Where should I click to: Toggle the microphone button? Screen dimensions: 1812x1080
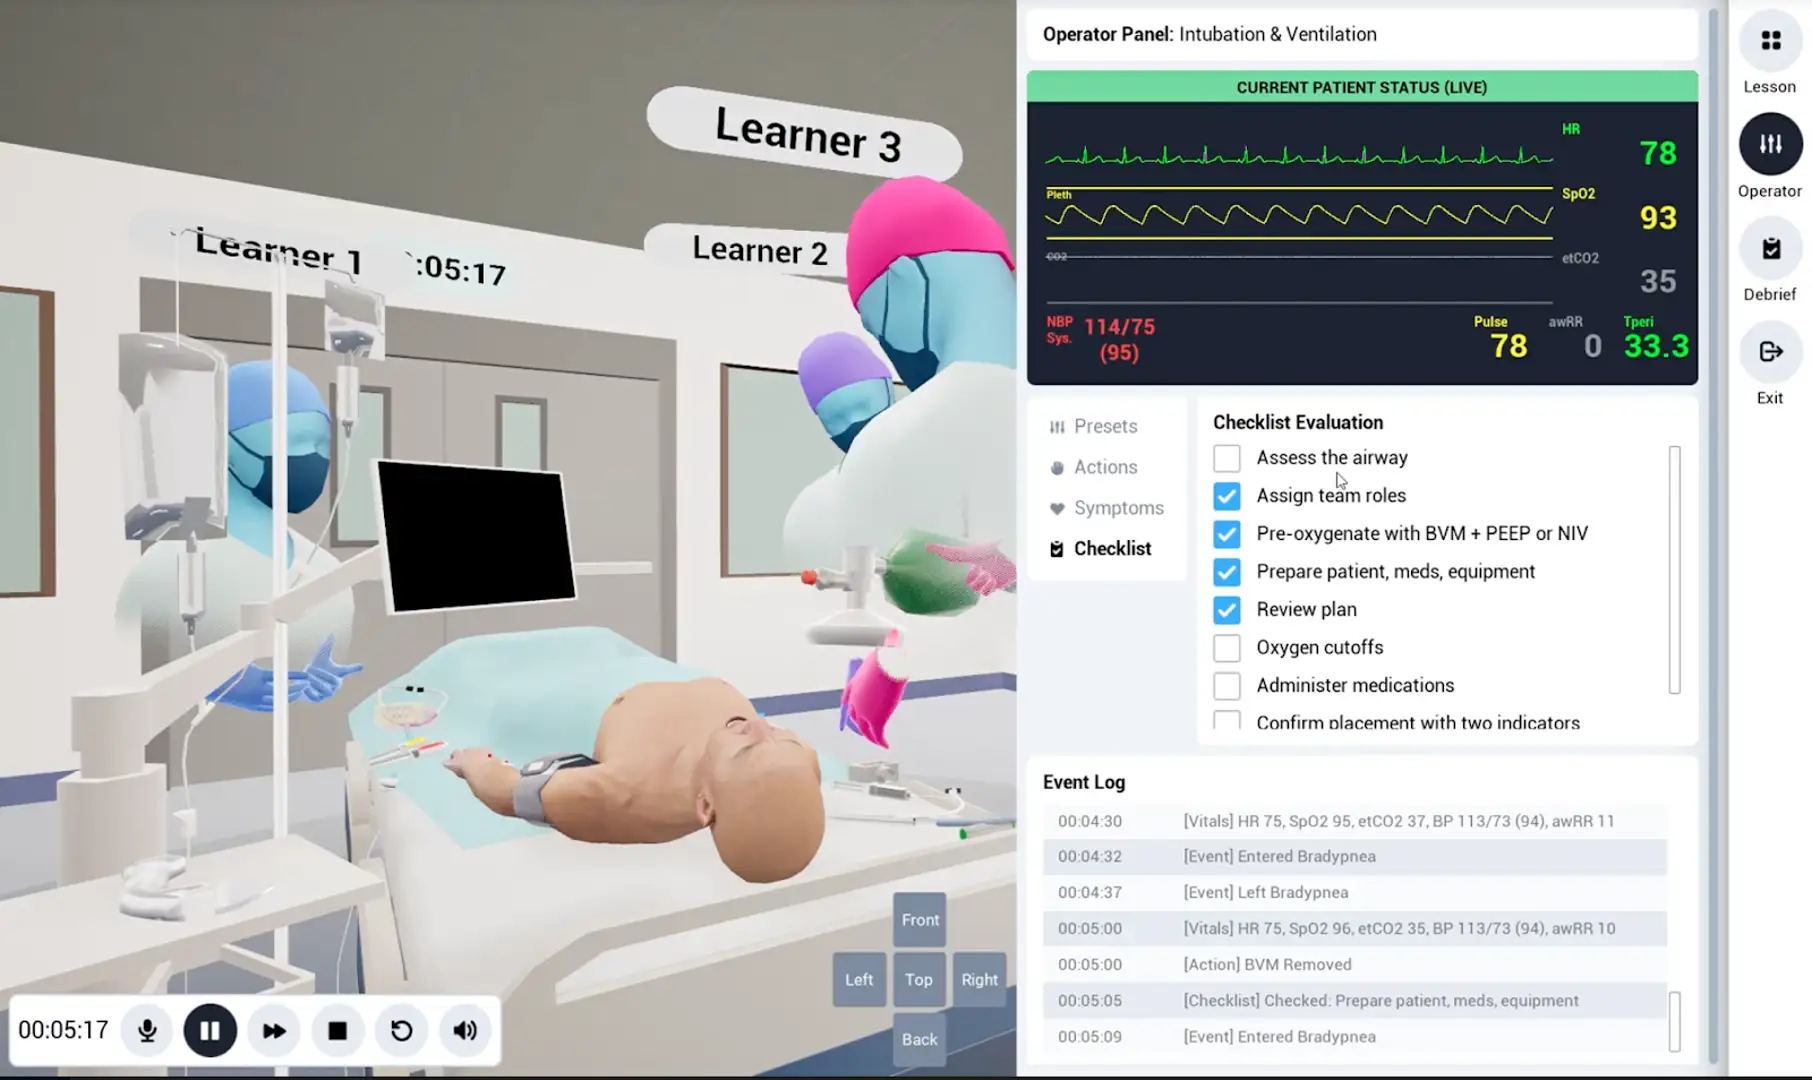point(147,1030)
